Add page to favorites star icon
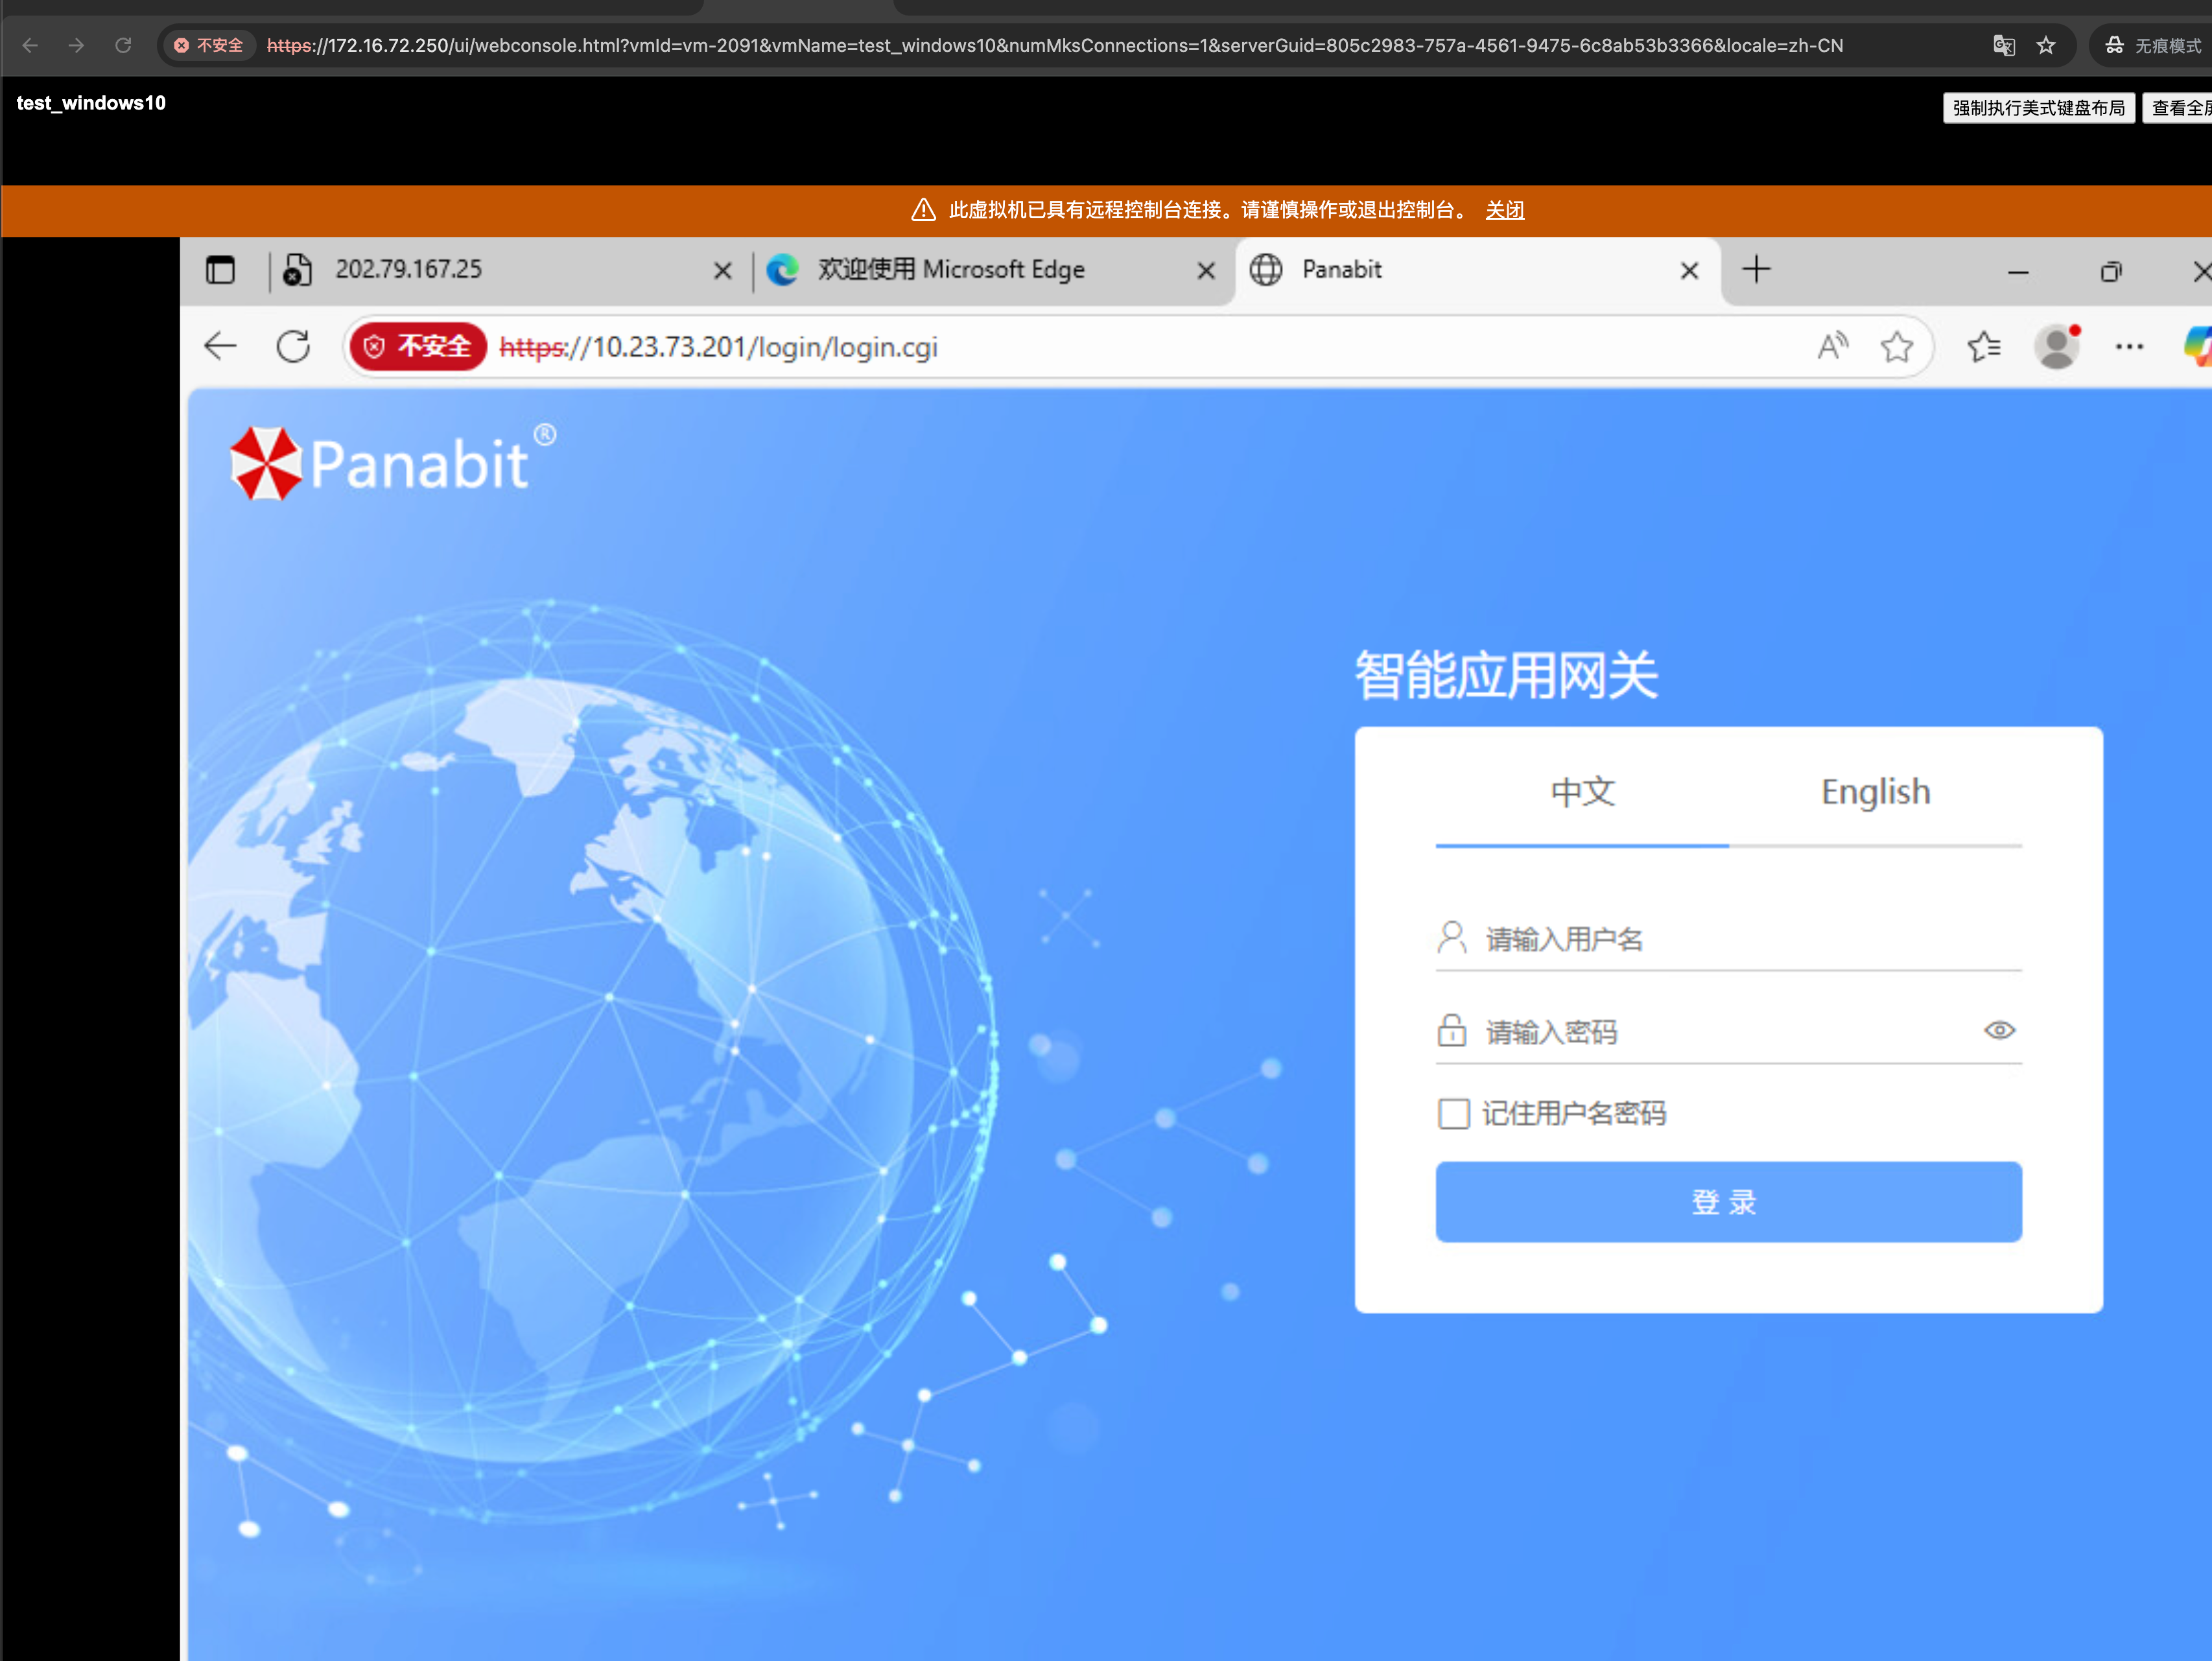 (x=1896, y=347)
